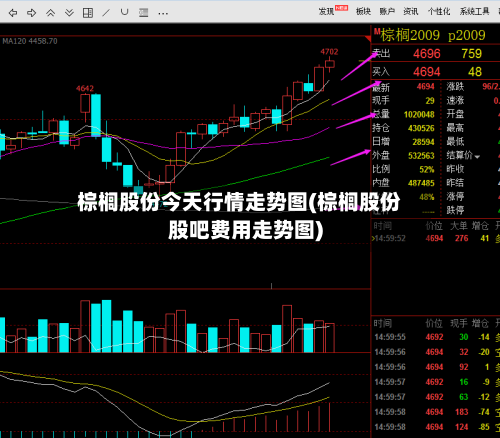Click the 买入 price 4694
The height and width of the screenshot is (438, 500).
coord(427,72)
